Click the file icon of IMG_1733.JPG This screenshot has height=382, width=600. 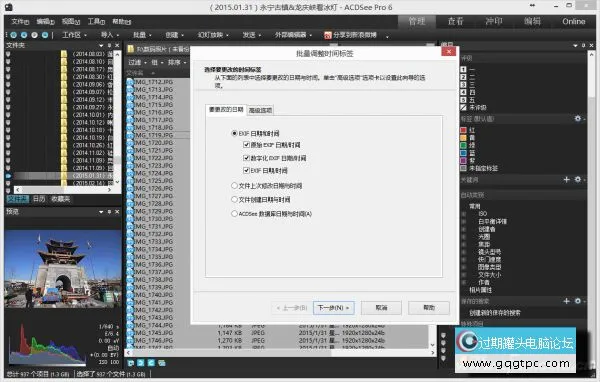(x=130, y=242)
